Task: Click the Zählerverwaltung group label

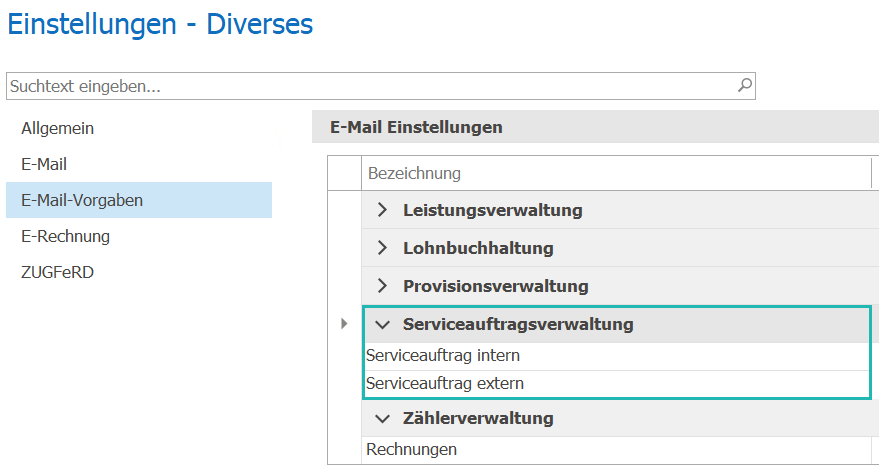Action: coord(478,418)
